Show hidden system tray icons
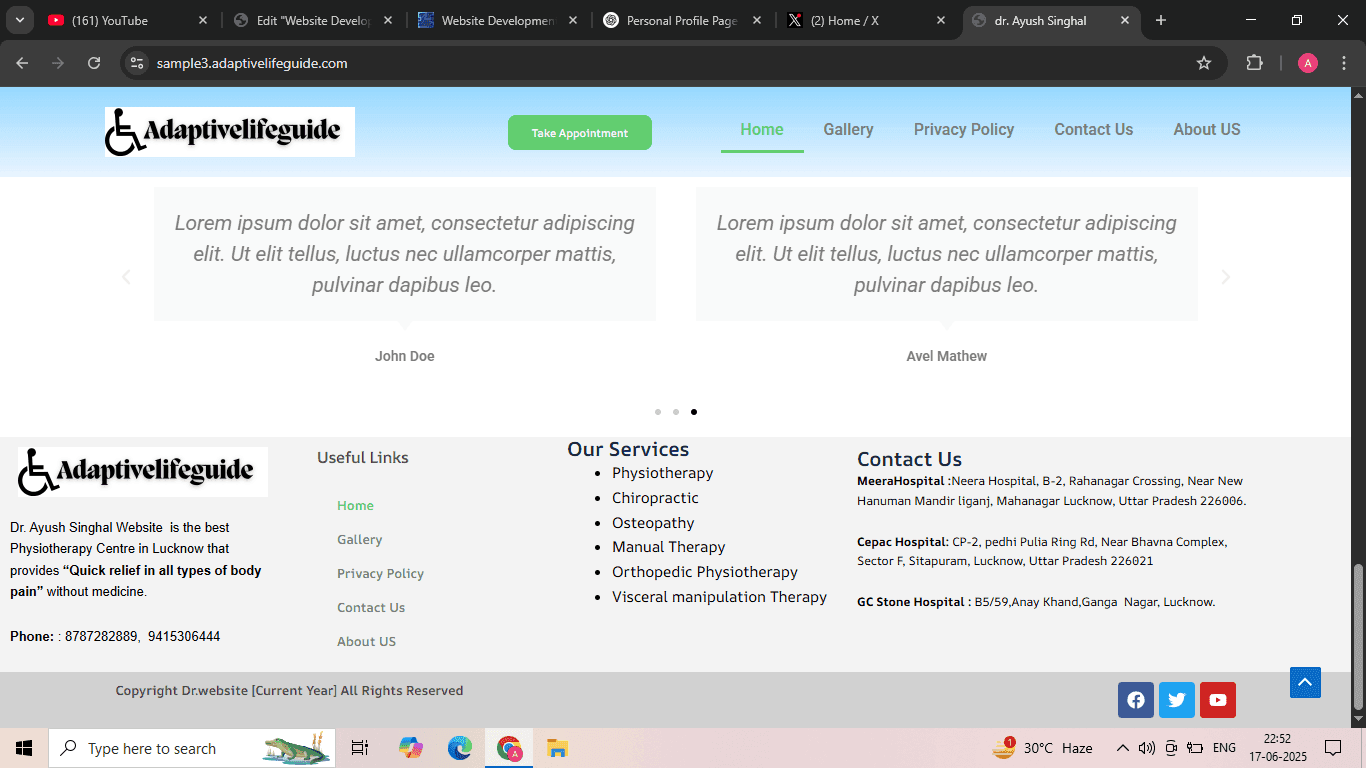This screenshot has width=1366, height=768. click(1122, 748)
